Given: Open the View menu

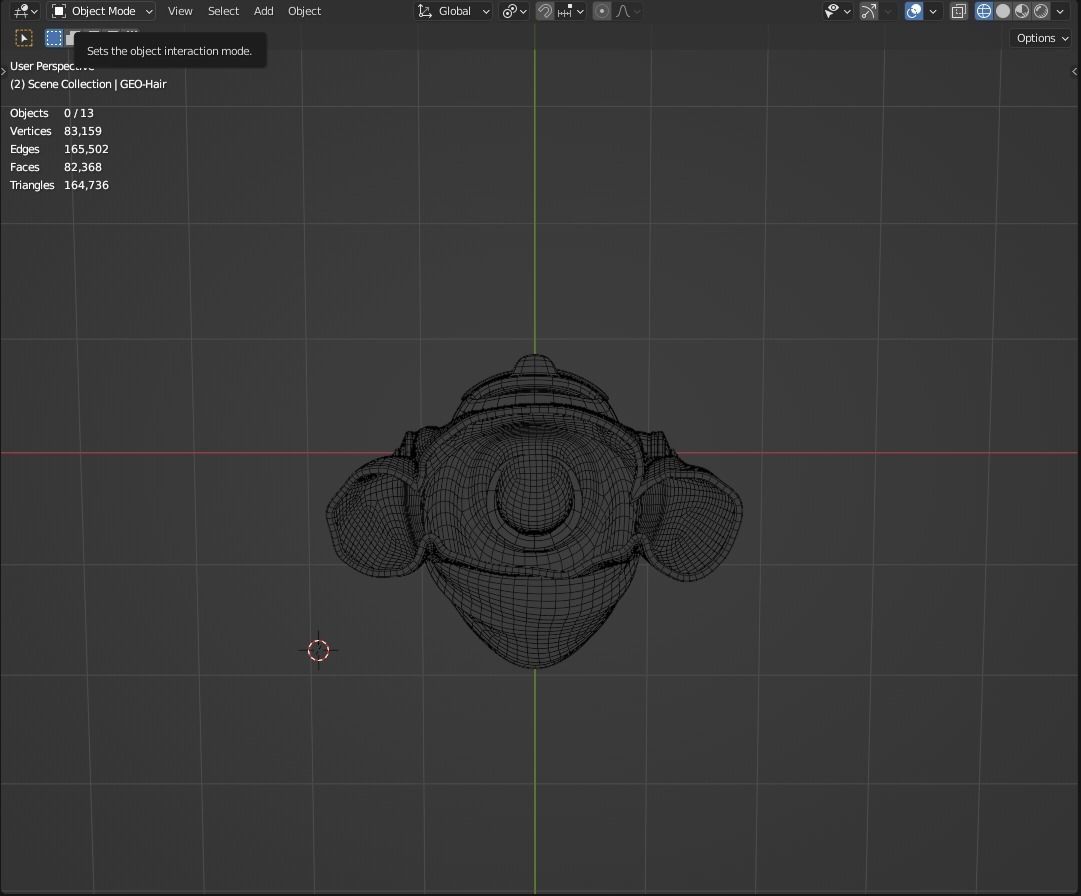Looking at the screenshot, I should click(x=180, y=11).
